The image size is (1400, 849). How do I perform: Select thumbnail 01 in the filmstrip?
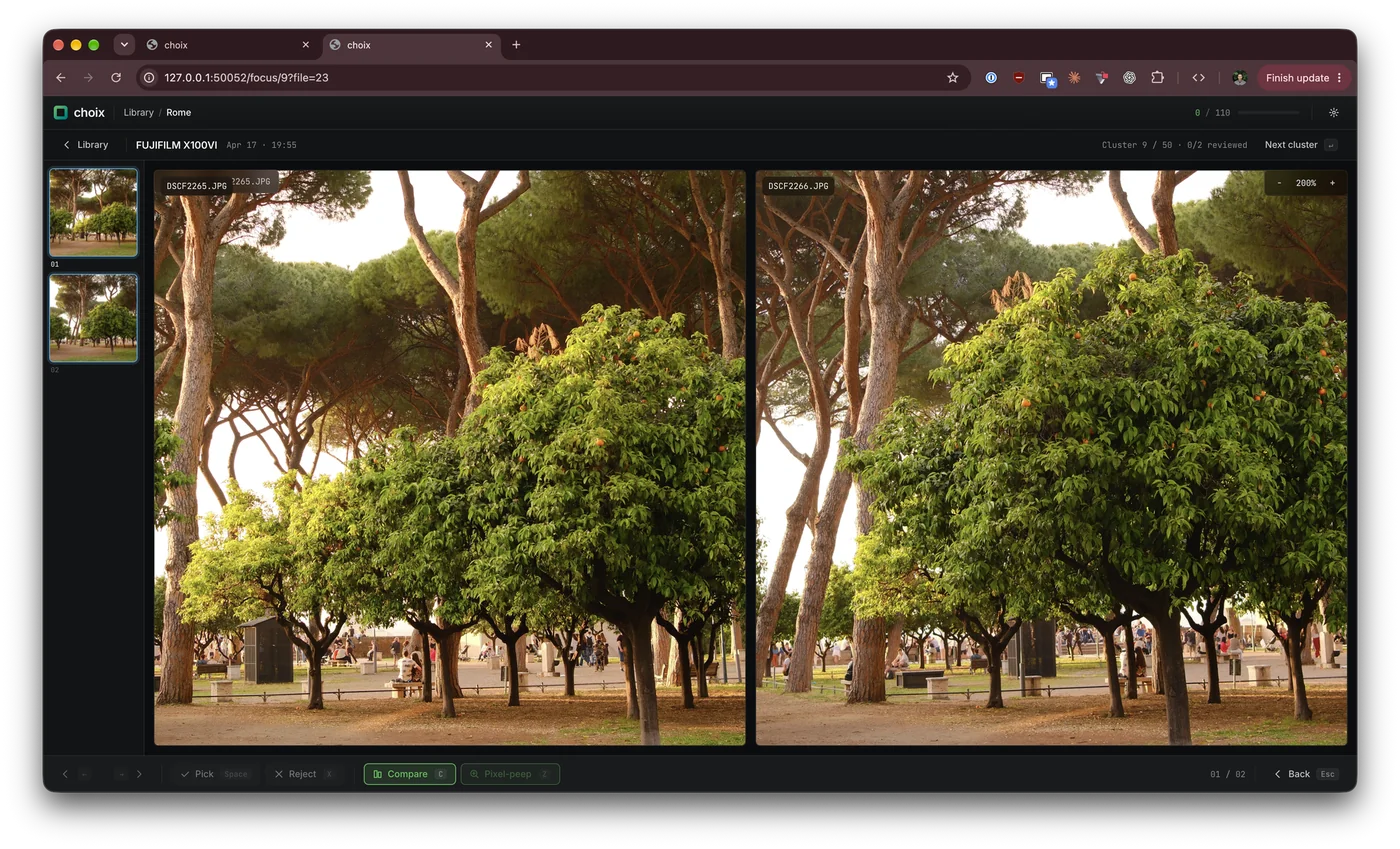tap(93, 212)
